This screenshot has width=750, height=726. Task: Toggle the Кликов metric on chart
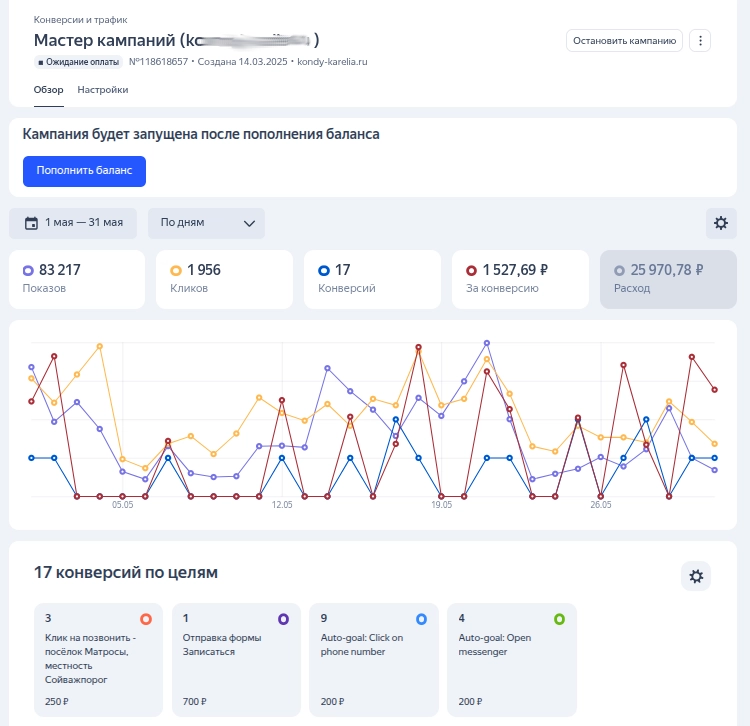[224, 279]
